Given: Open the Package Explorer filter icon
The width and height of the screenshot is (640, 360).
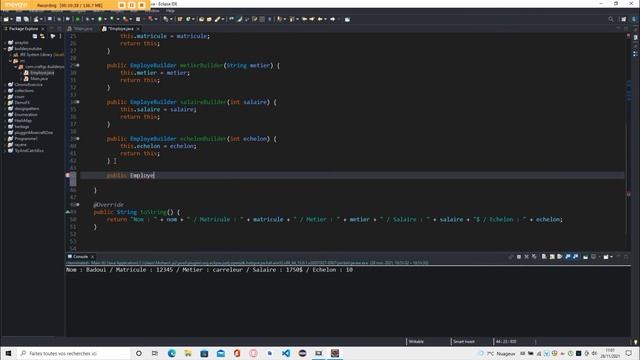Looking at the screenshot, I should coord(53,36).
